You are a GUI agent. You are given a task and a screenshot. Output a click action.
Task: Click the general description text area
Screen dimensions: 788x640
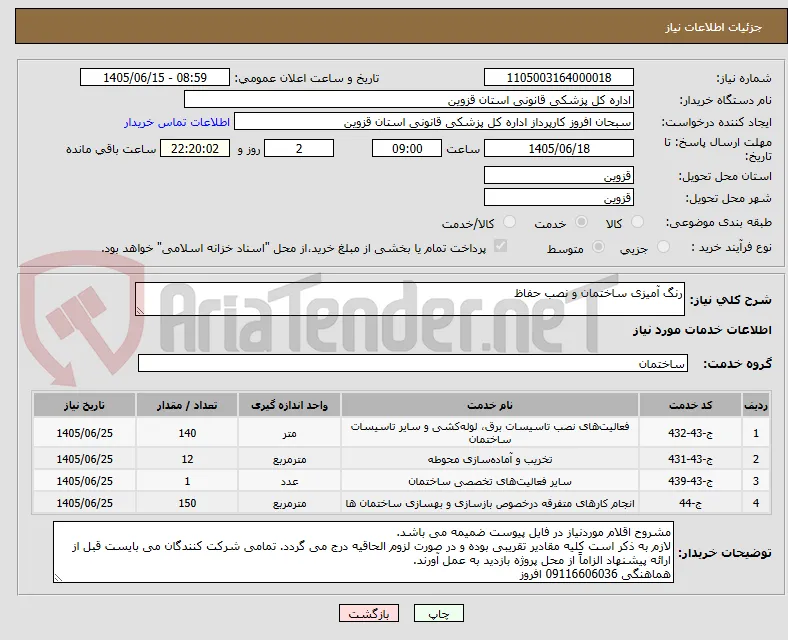pos(410,299)
